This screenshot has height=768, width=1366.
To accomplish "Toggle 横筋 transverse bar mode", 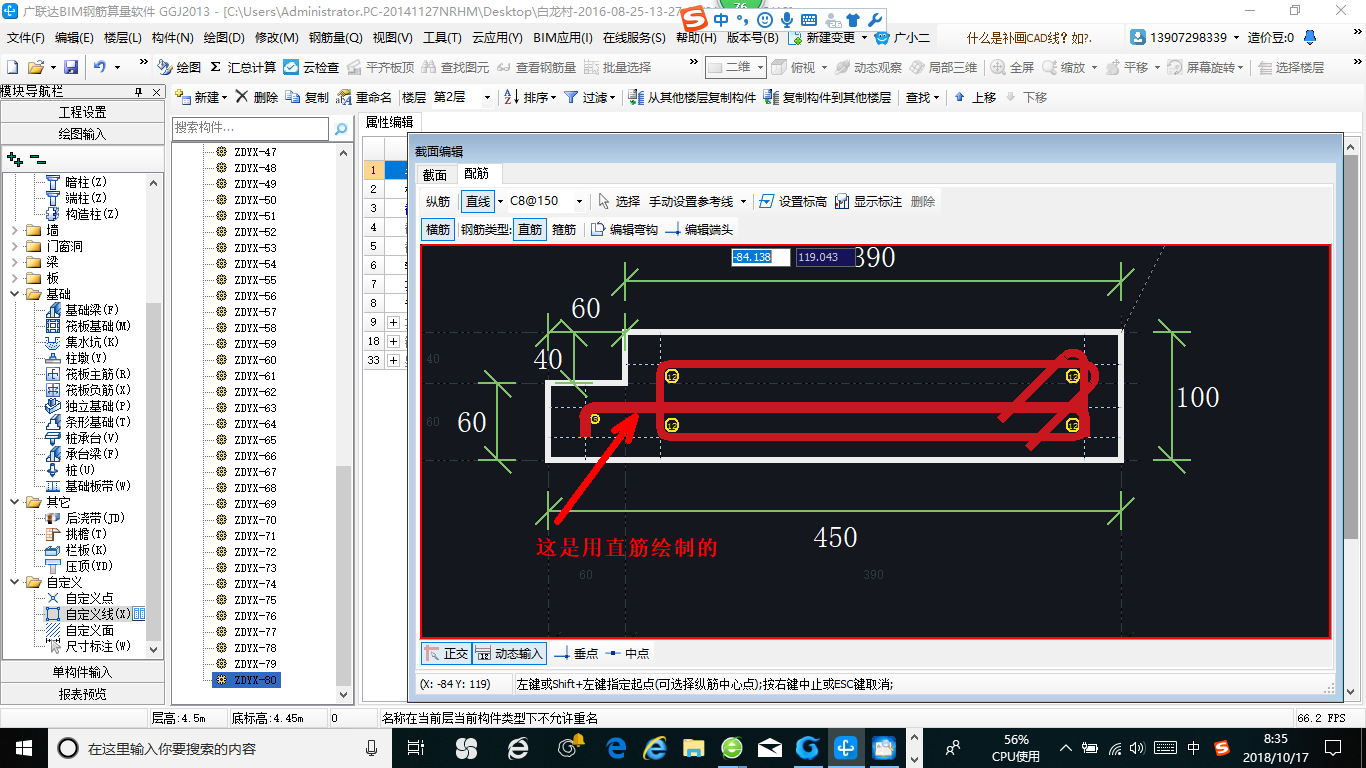I will click(x=438, y=229).
